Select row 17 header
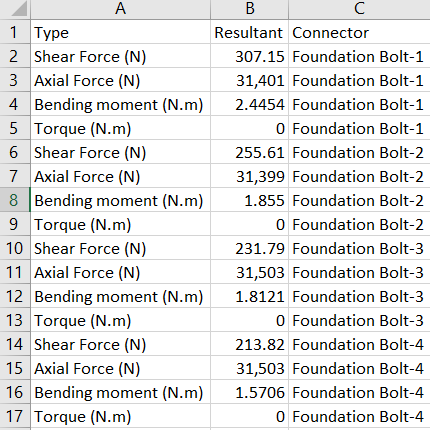The width and height of the screenshot is (430, 430). [15, 416]
